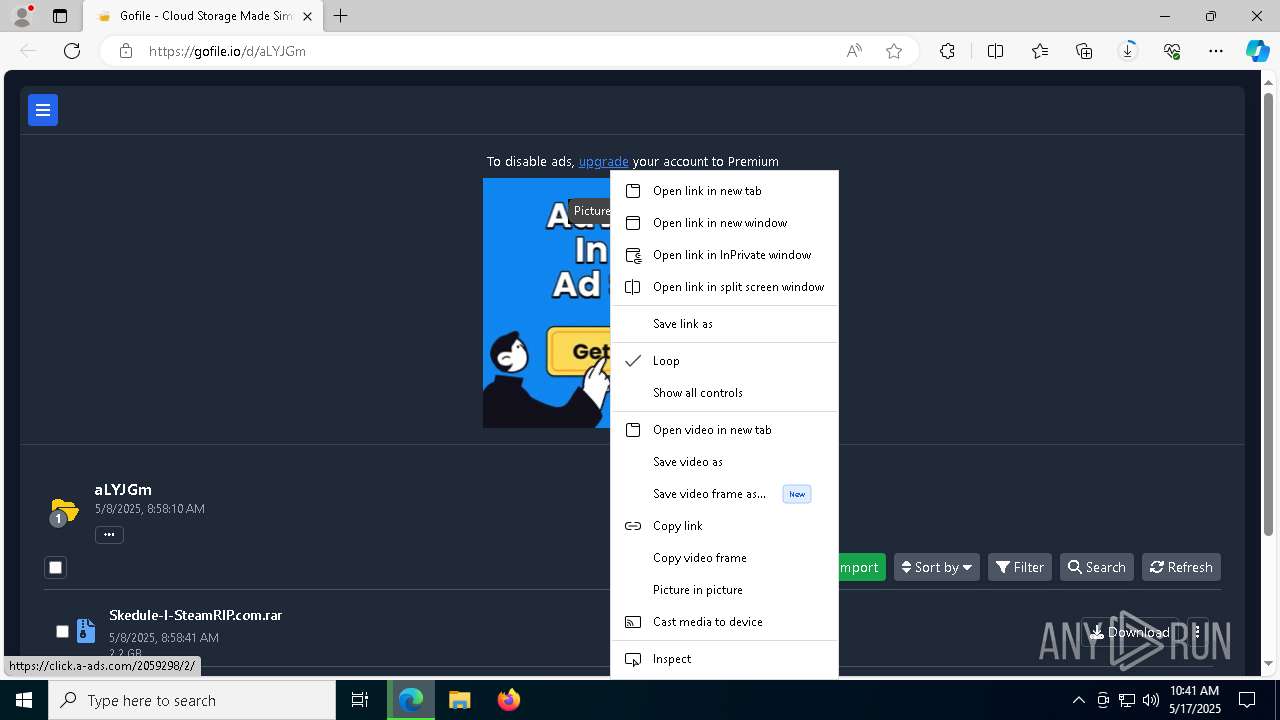Open the rar file's three-dot options menu

(1197, 632)
